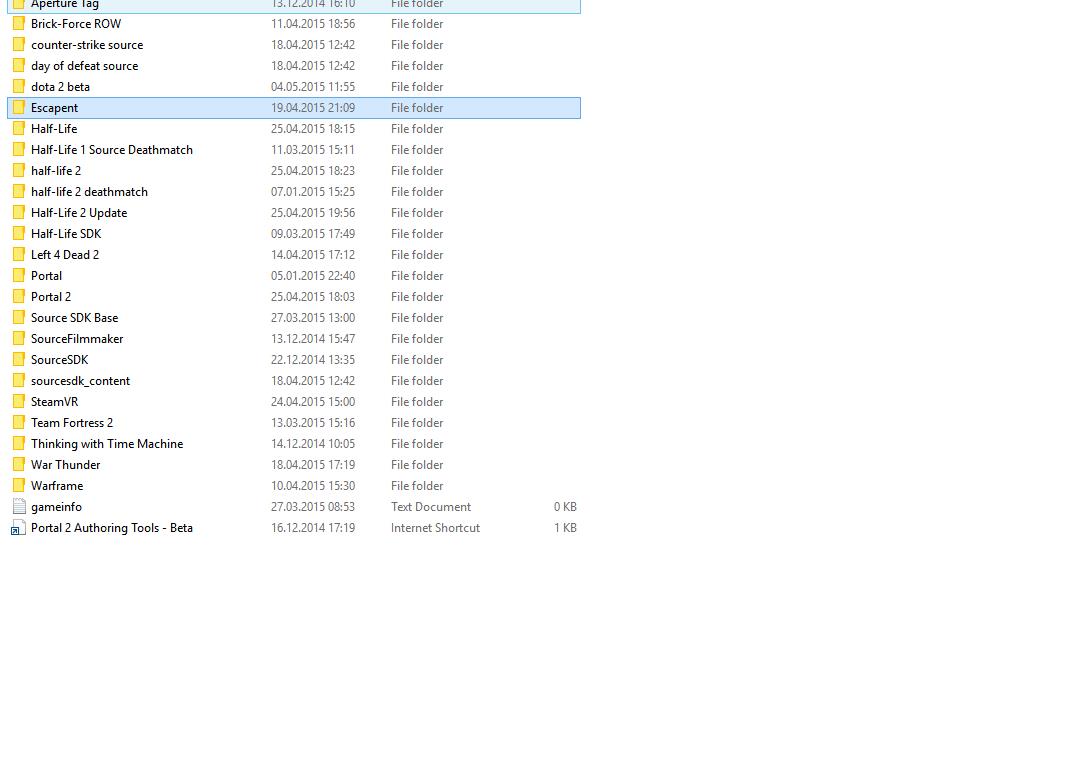The width and height of the screenshot is (1072, 770).
Task: Click the SourceFilmmaker folder icon
Action: 19,338
